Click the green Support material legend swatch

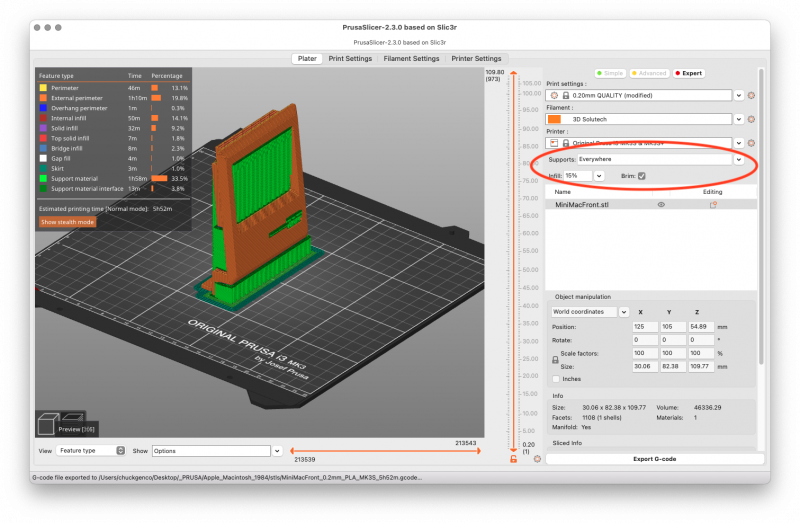coord(43,179)
